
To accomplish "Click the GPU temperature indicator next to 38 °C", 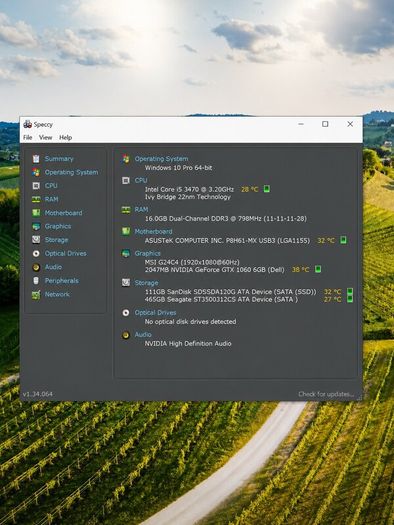I will coord(318,269).
